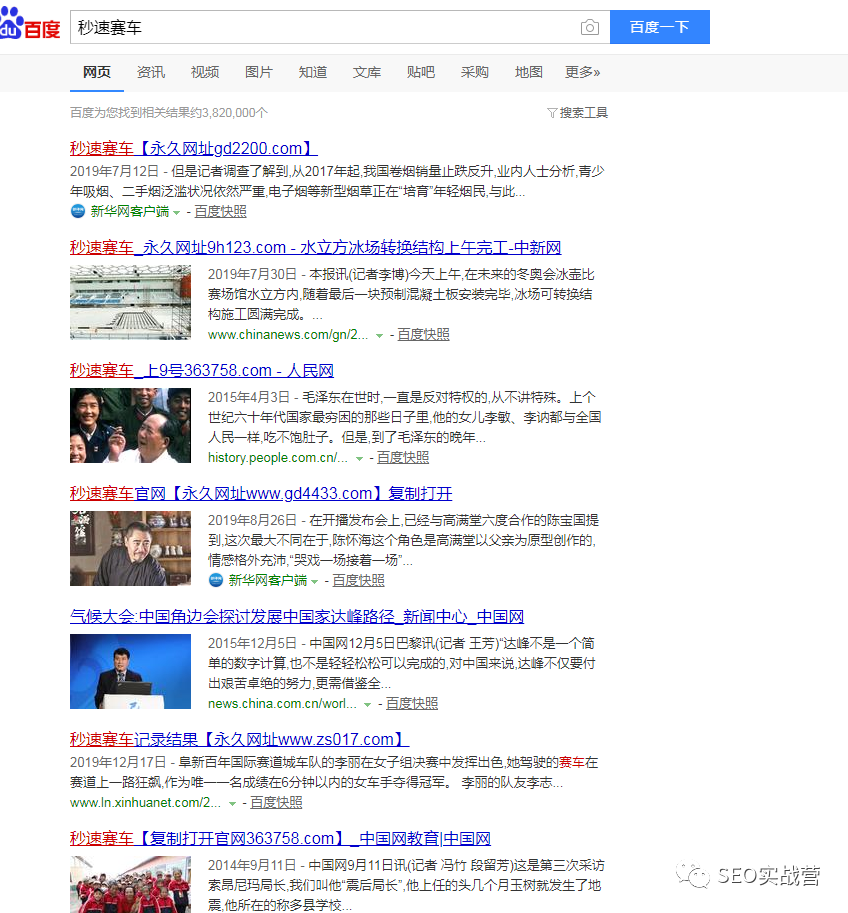Screen dimensions: 848x913
Task: Open camera image search icon
Action: (589, 27)
